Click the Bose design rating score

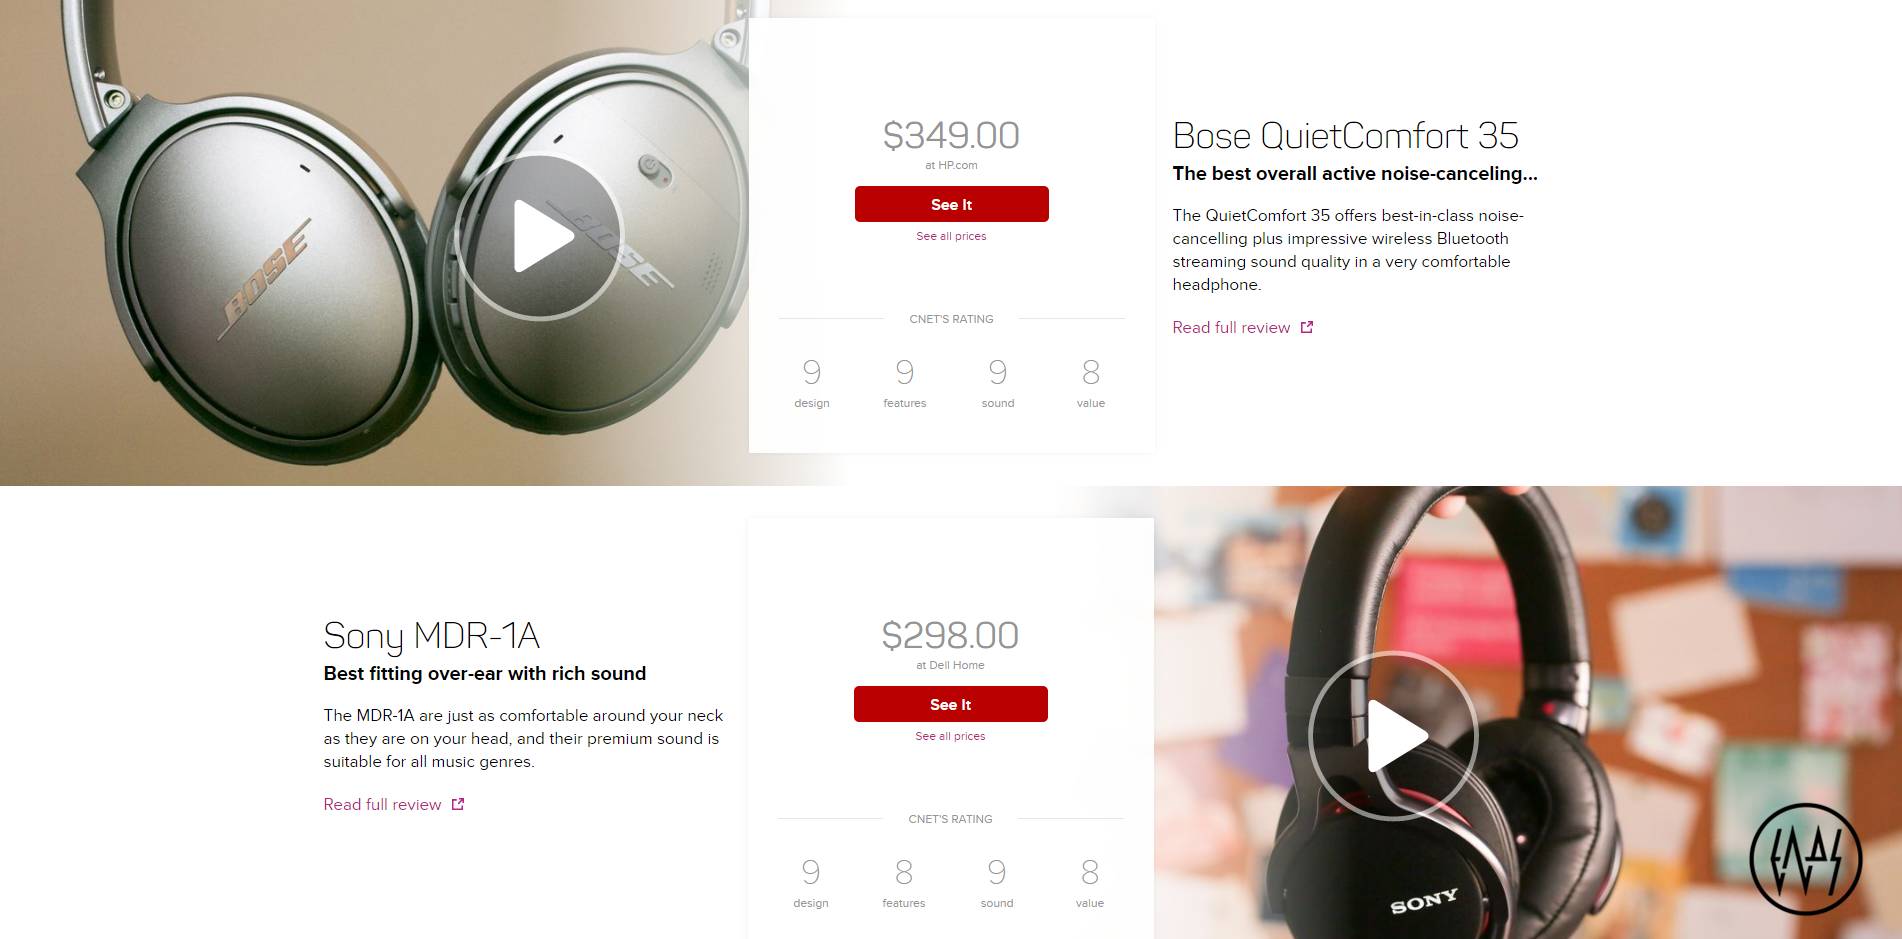[x=812, y=372]
